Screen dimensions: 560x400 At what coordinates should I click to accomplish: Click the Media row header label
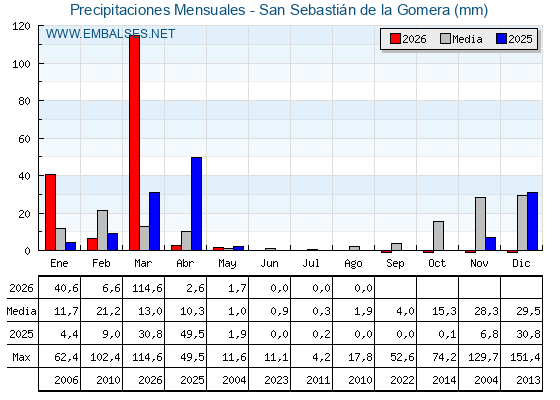click(21, 311)
